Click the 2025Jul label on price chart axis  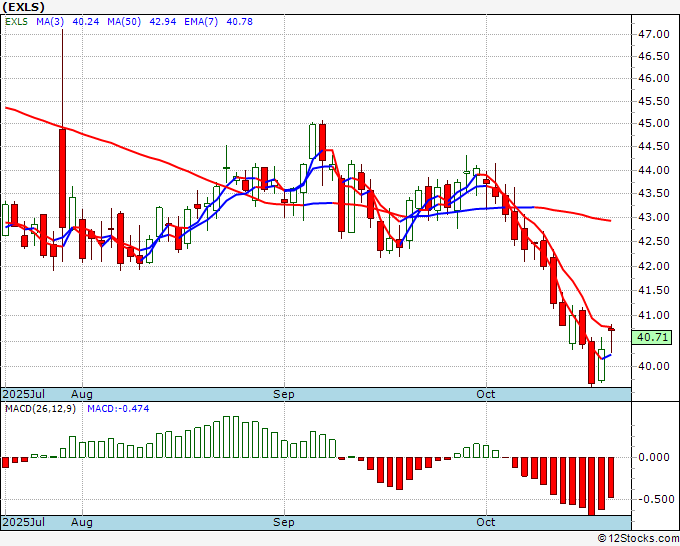23,394
